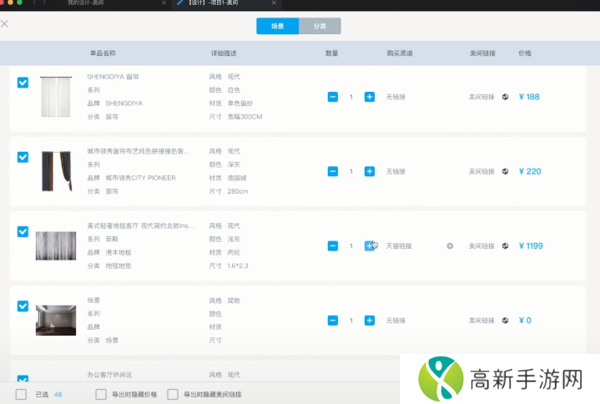Increase quantity of 城市领秀 curtain item
600x404 pixels.
369,171
